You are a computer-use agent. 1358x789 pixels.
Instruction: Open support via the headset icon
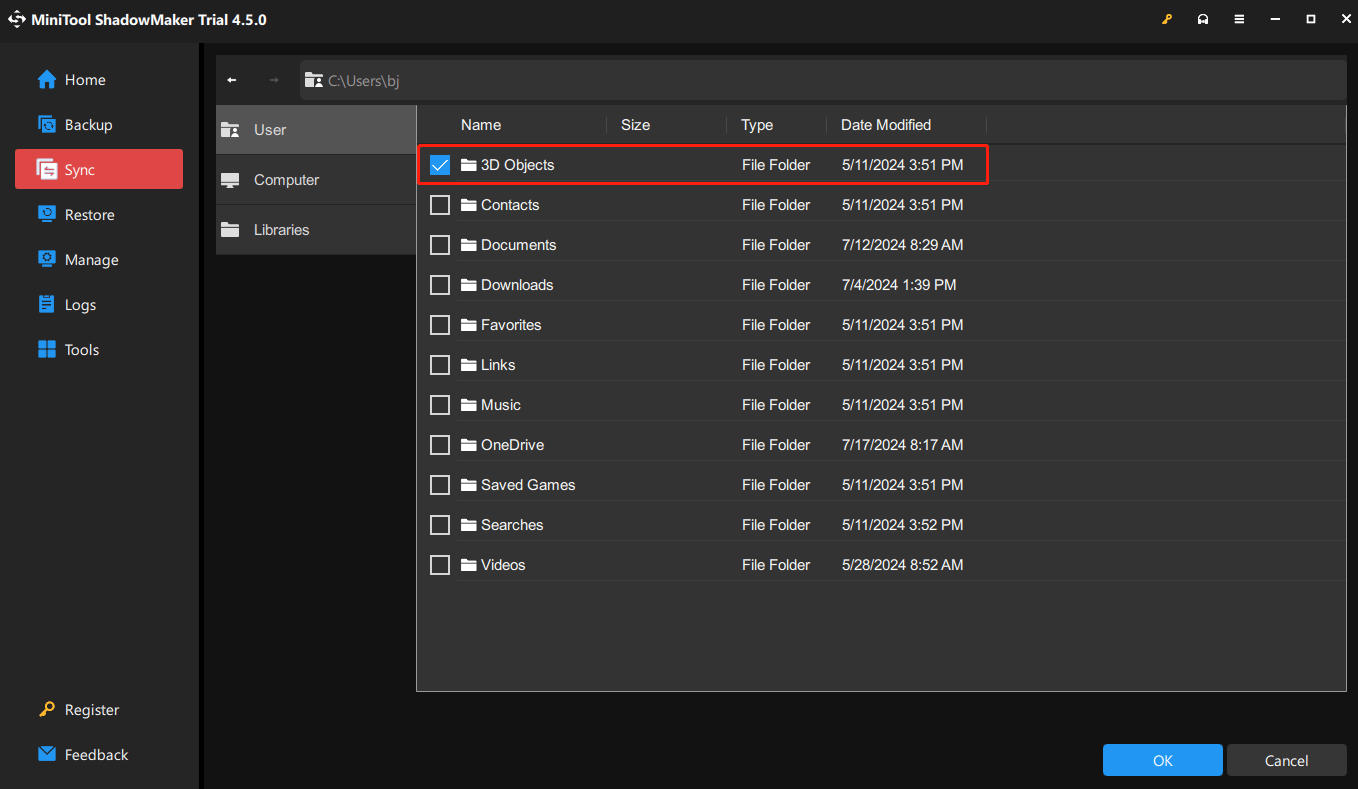[1203, 18]
